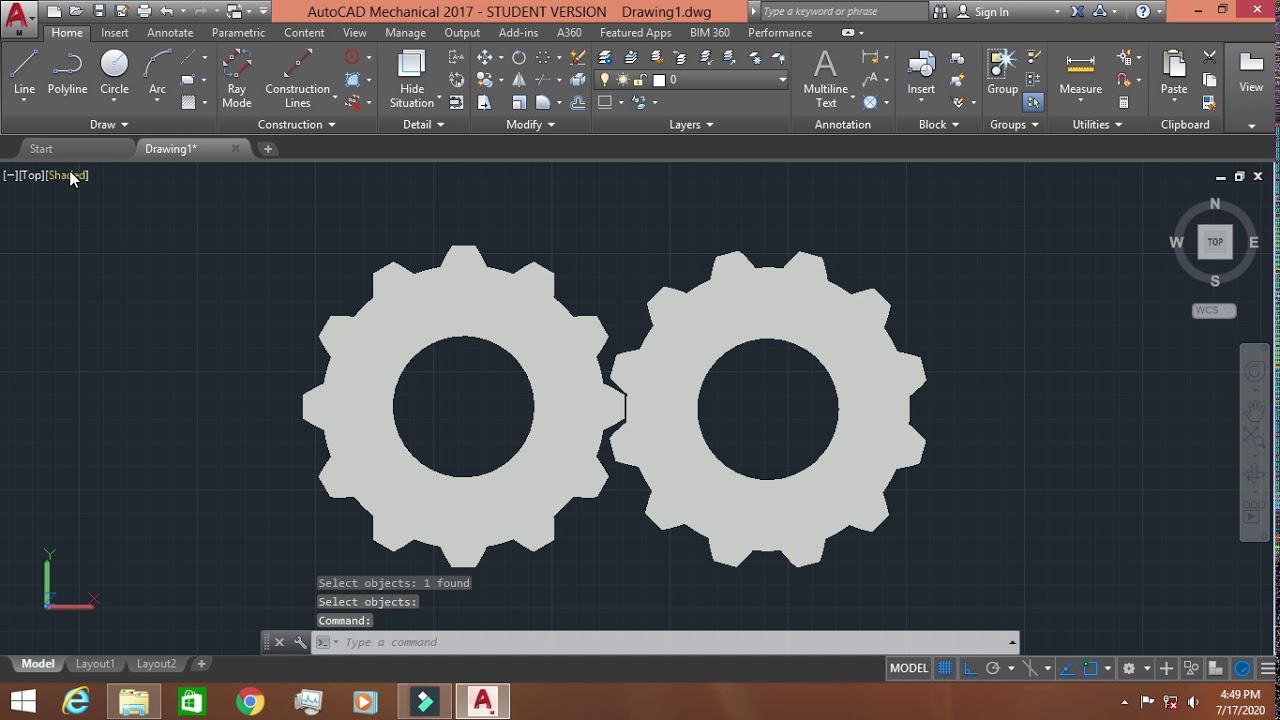Viewport: 1280px width, 720px height.
Task: Click the Cut scissors icon
Action: coord(1209,57)
